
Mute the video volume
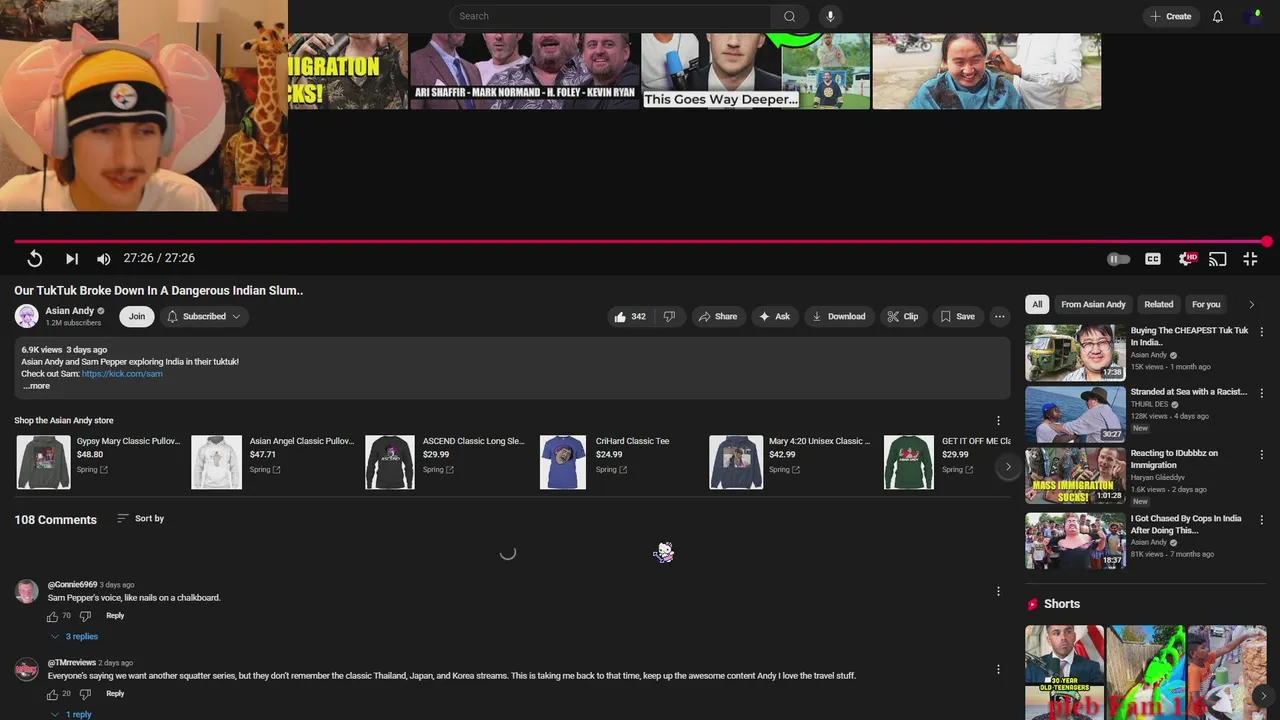coord(104,259)
